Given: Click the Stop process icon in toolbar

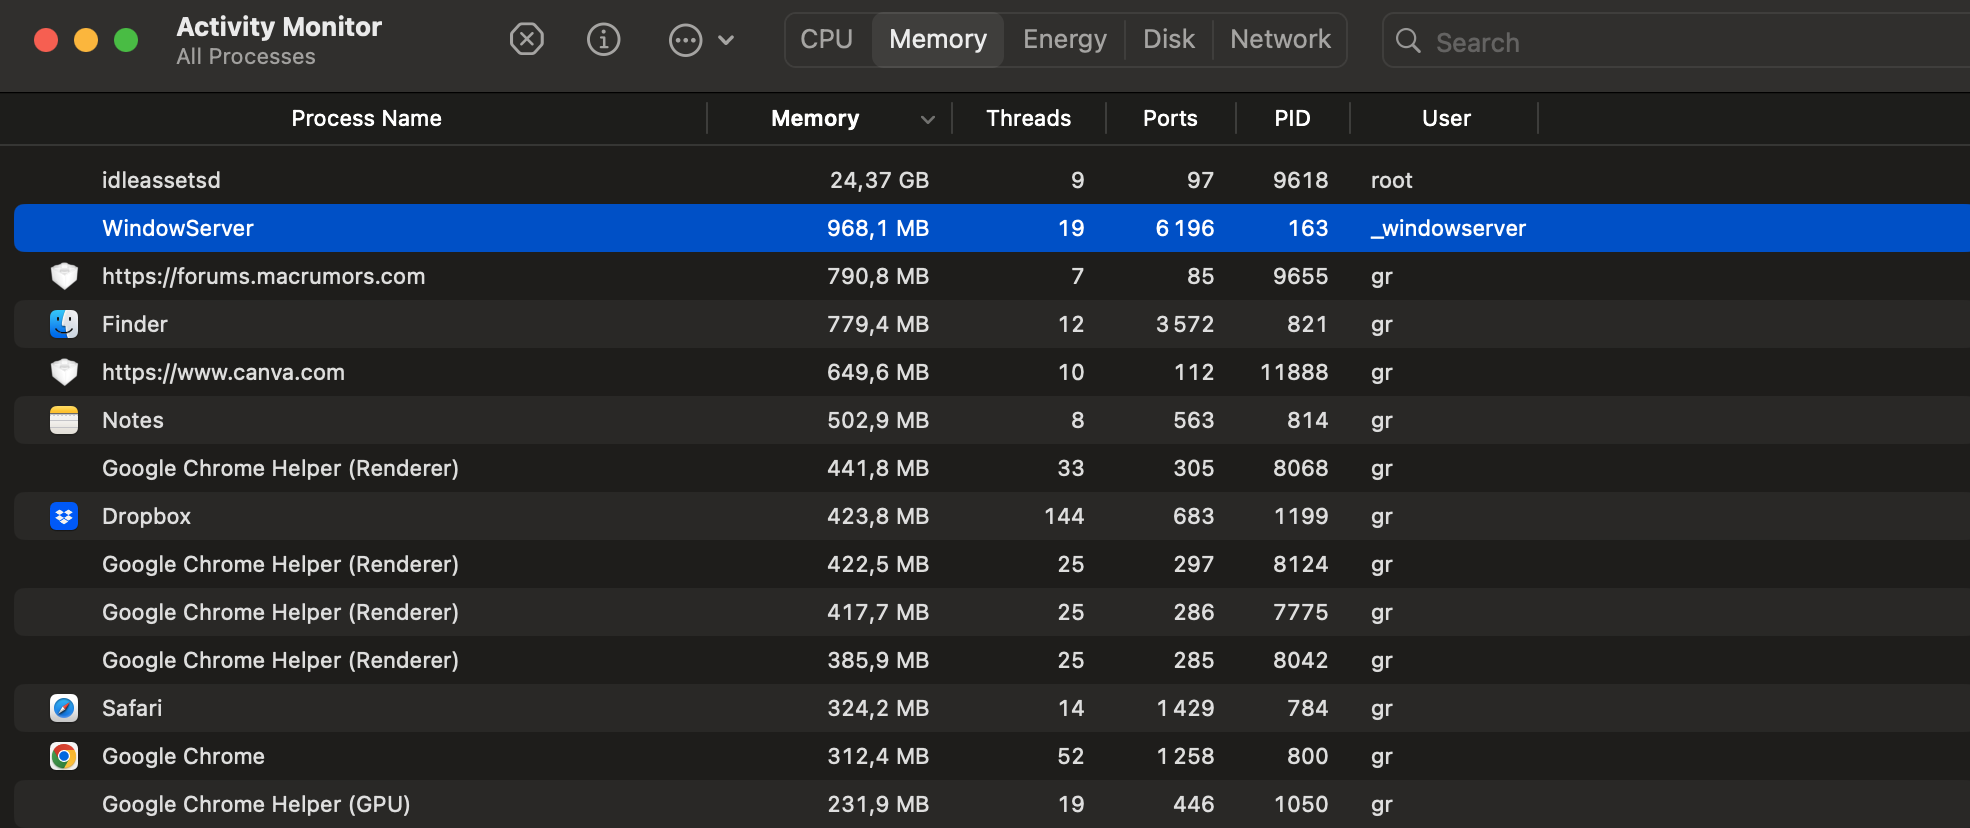Looking at the screenshot, I should 527,40.
